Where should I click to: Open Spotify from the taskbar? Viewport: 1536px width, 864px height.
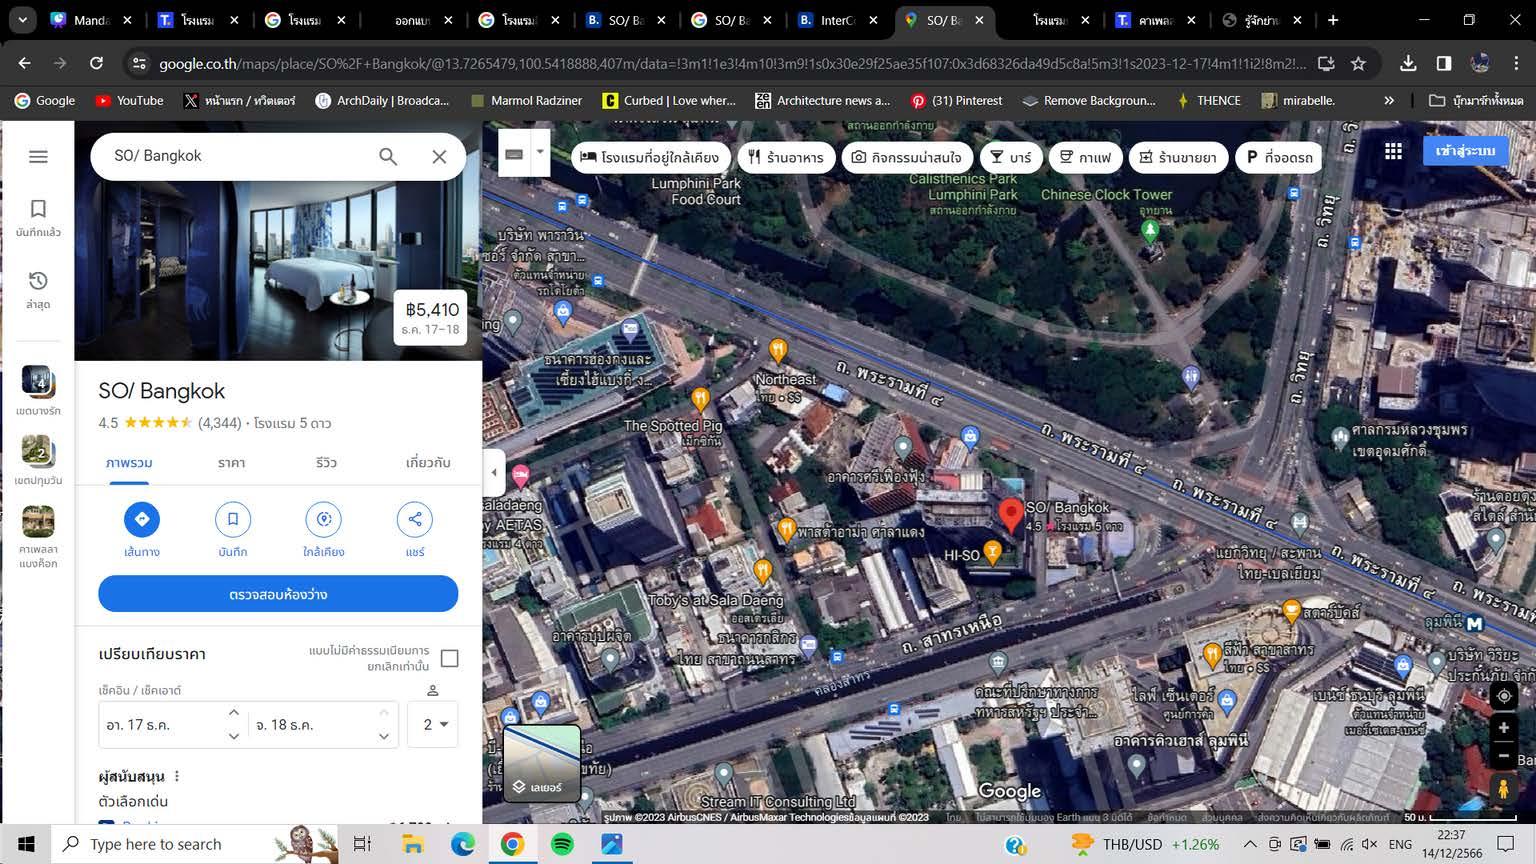point(562,844)
